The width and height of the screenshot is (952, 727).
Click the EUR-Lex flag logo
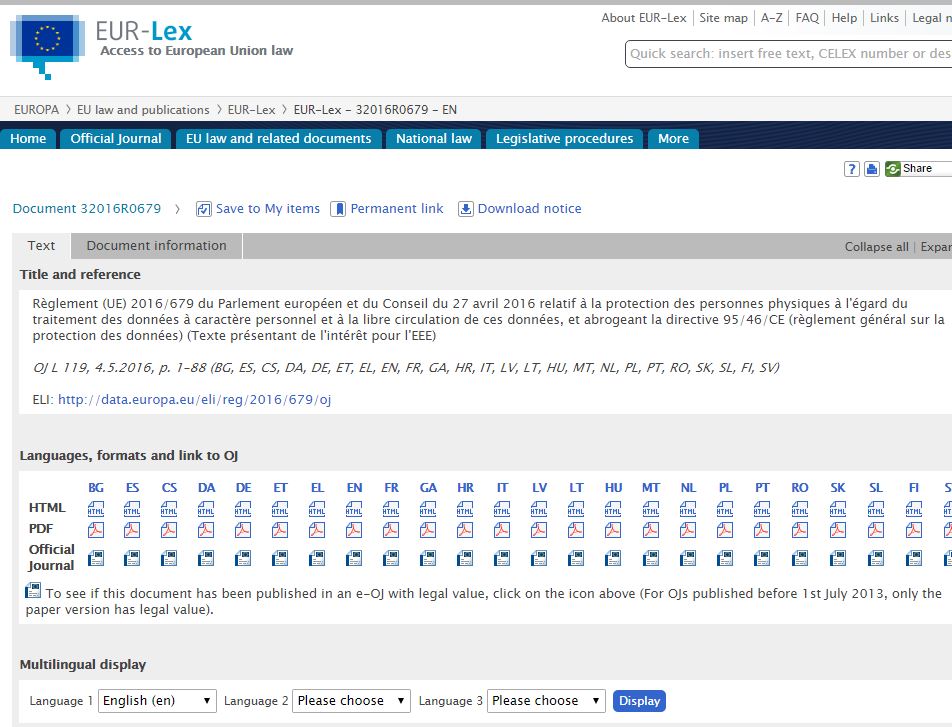click(47, 46)
